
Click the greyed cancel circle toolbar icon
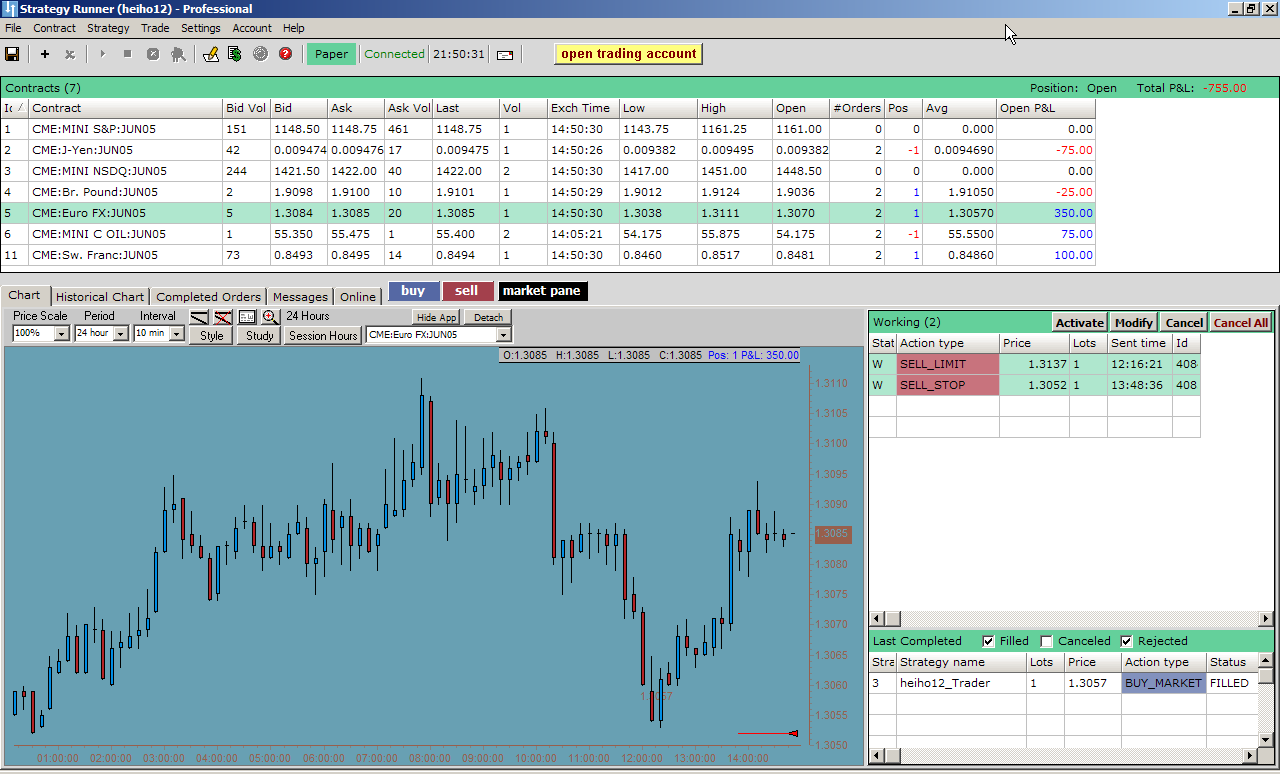pyautogui.click(x=153, y=54)
